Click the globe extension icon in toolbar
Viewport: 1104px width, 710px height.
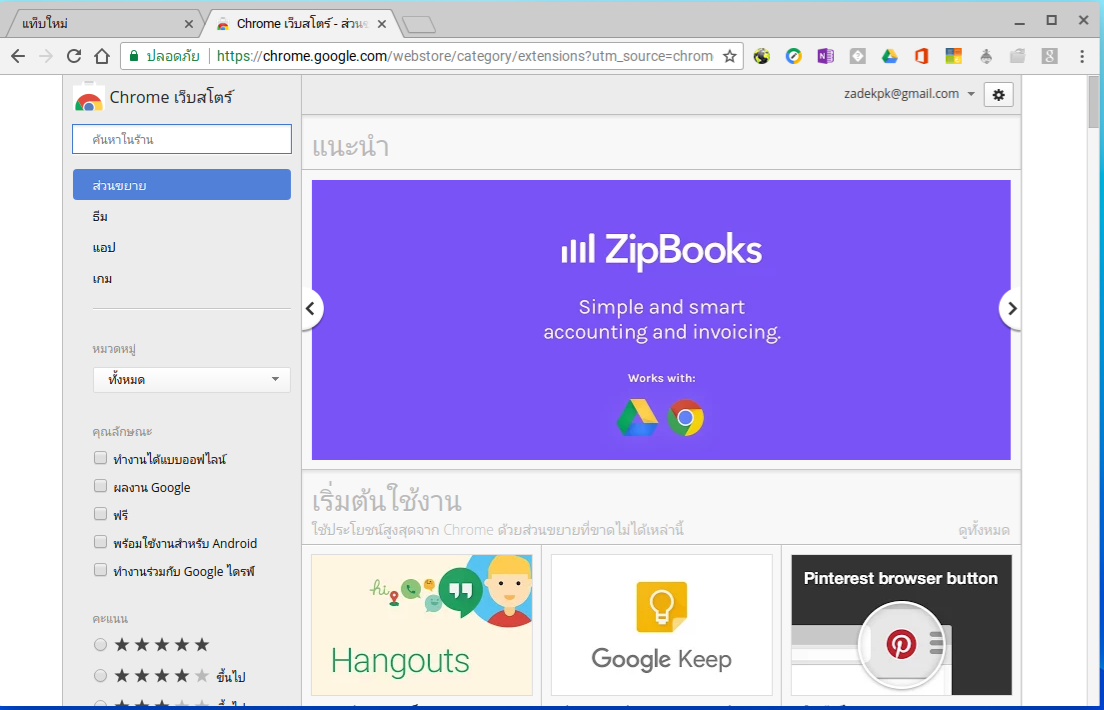click(762, 56)
